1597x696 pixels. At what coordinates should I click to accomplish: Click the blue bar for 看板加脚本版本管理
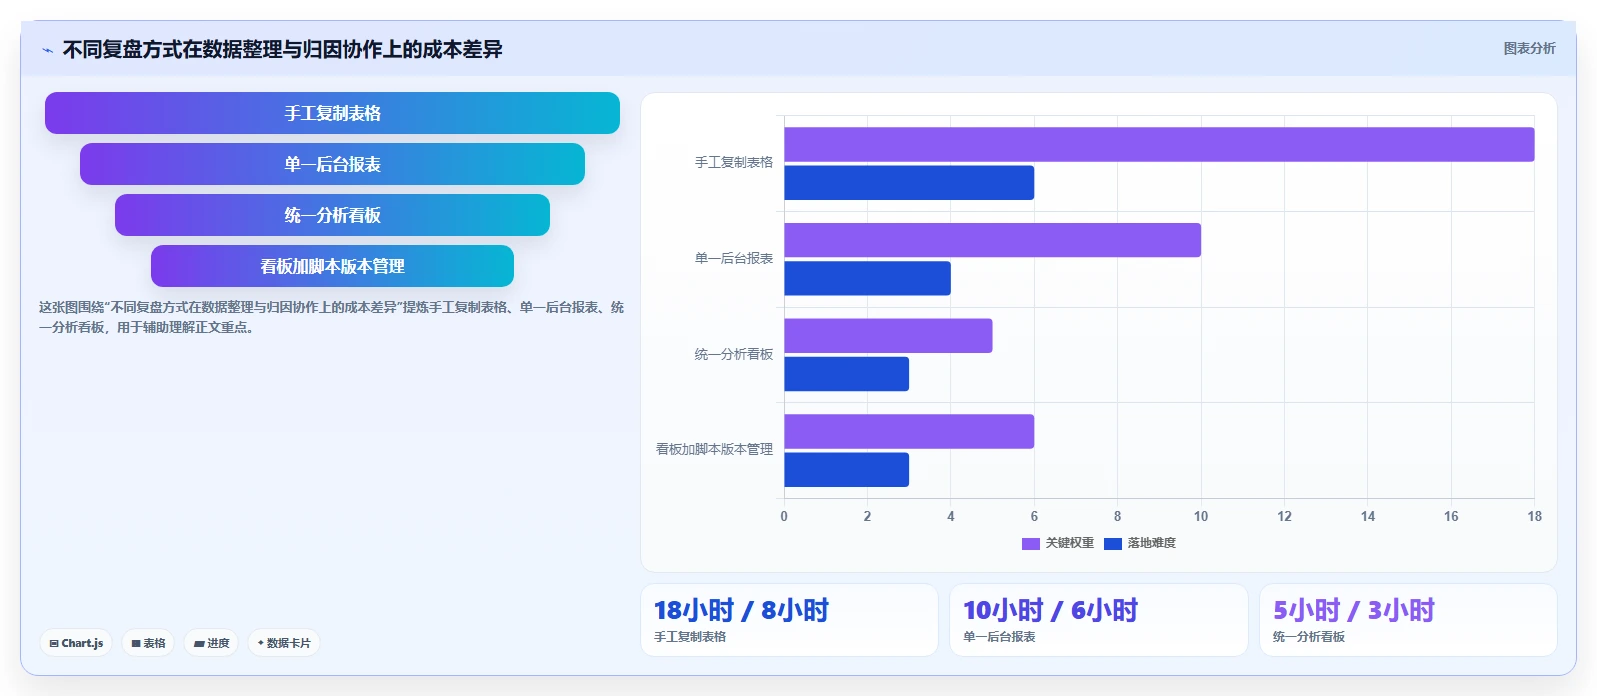846,470
